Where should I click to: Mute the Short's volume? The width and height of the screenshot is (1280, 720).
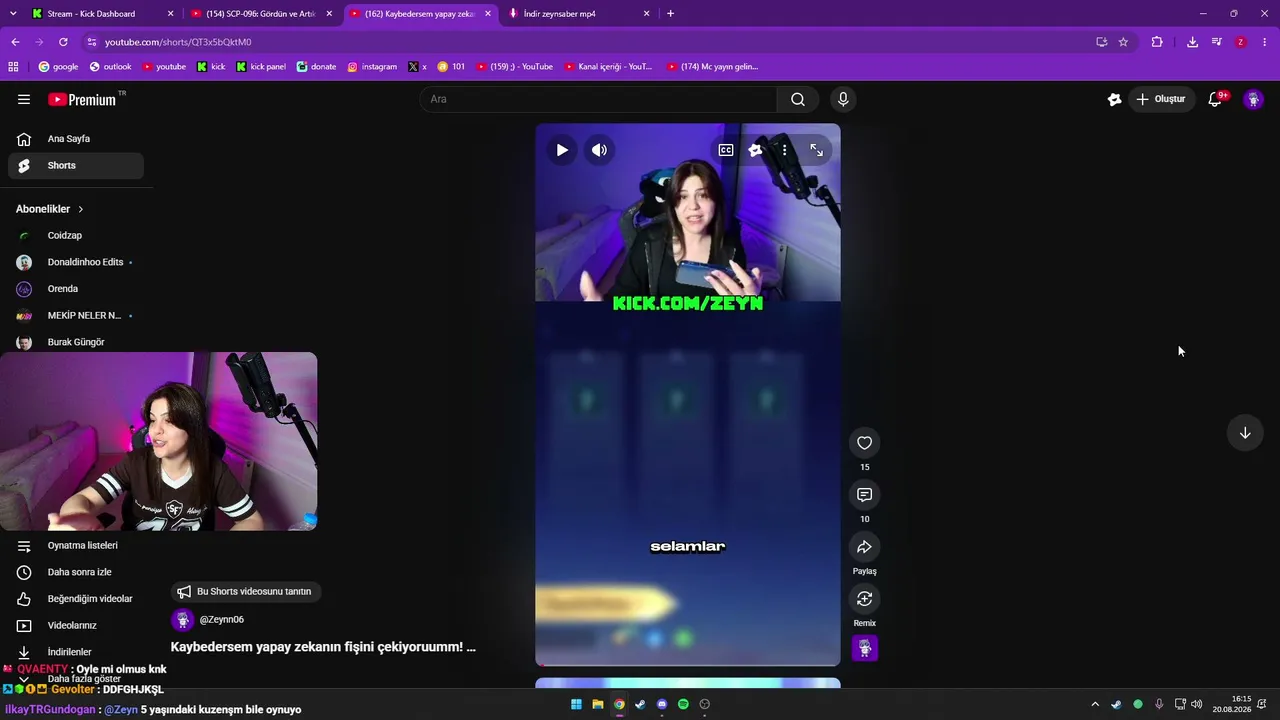pos(599,150)
